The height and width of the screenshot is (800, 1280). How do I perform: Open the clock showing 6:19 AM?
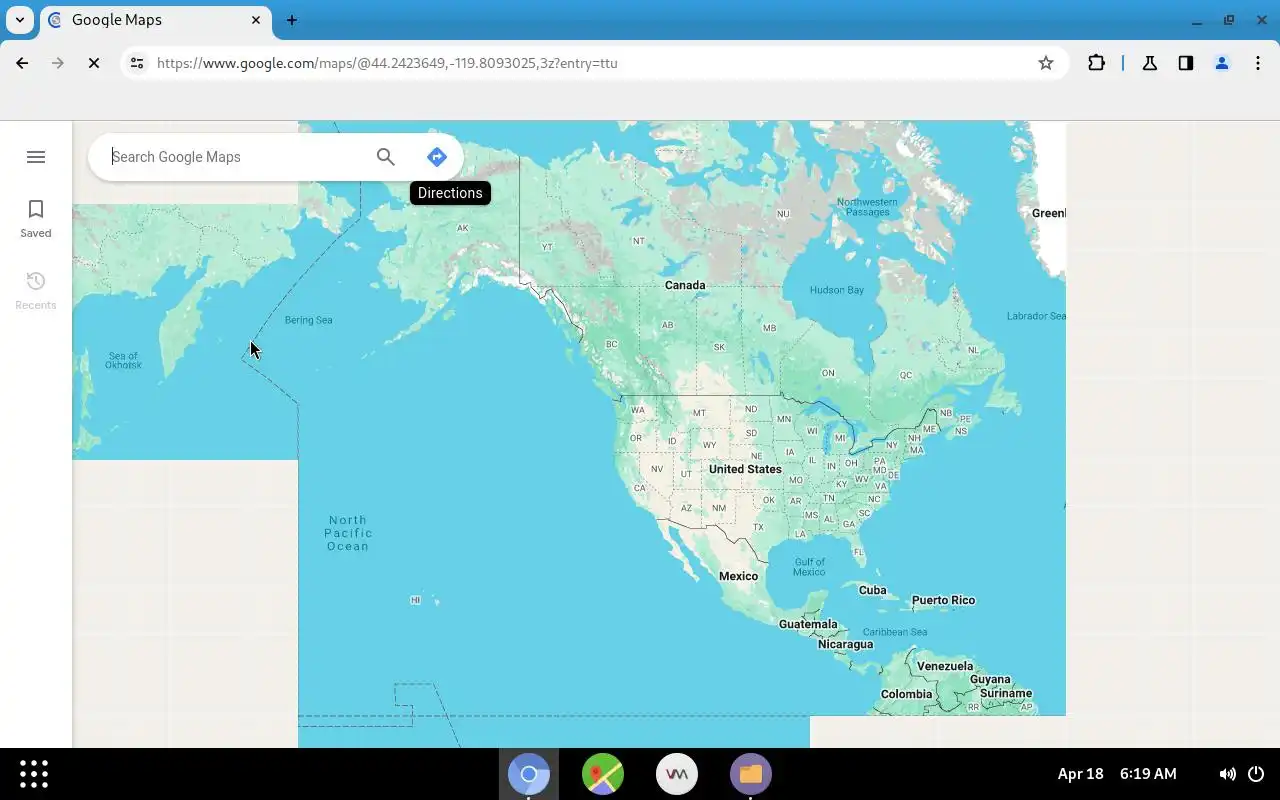(x=1148, y=774)
